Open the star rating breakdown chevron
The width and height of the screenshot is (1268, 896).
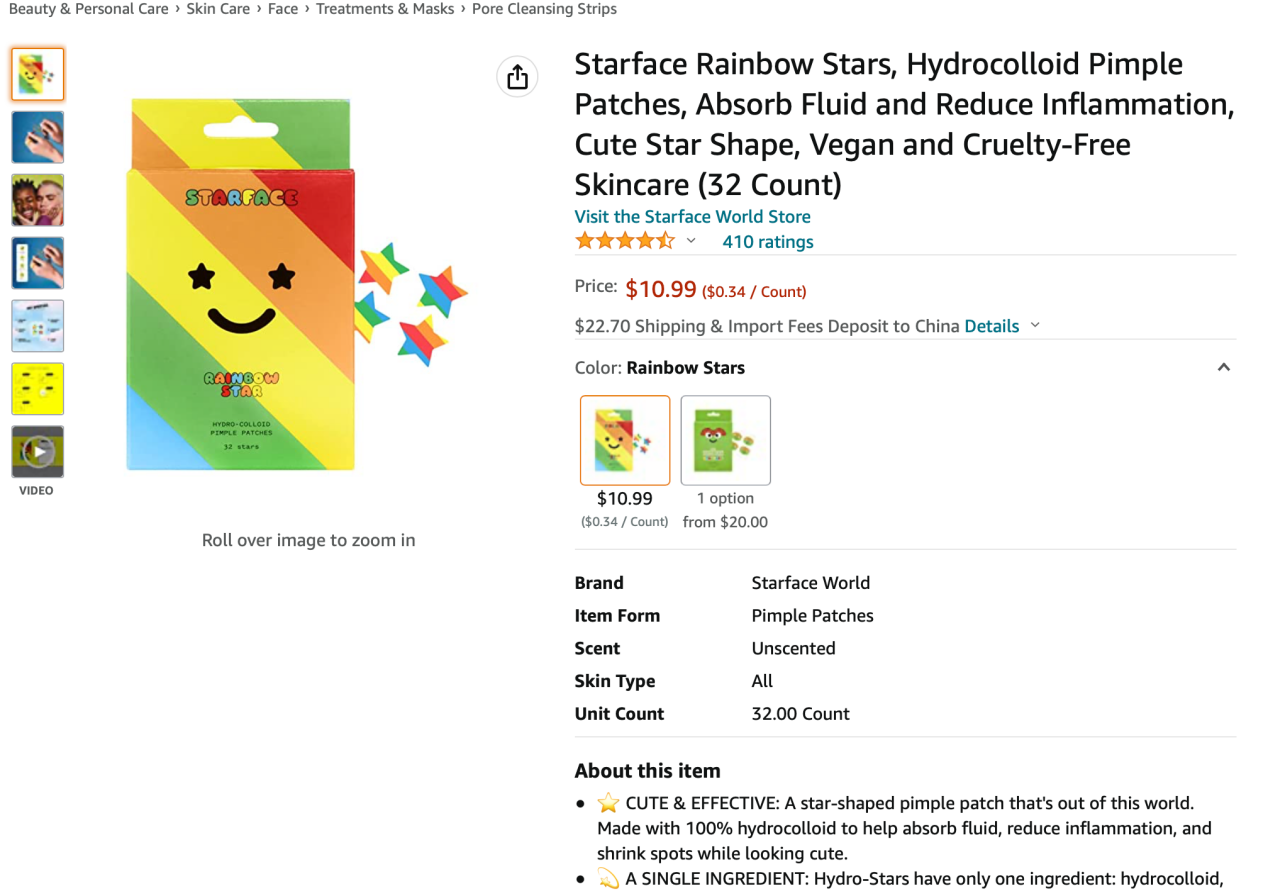[691, 241]
